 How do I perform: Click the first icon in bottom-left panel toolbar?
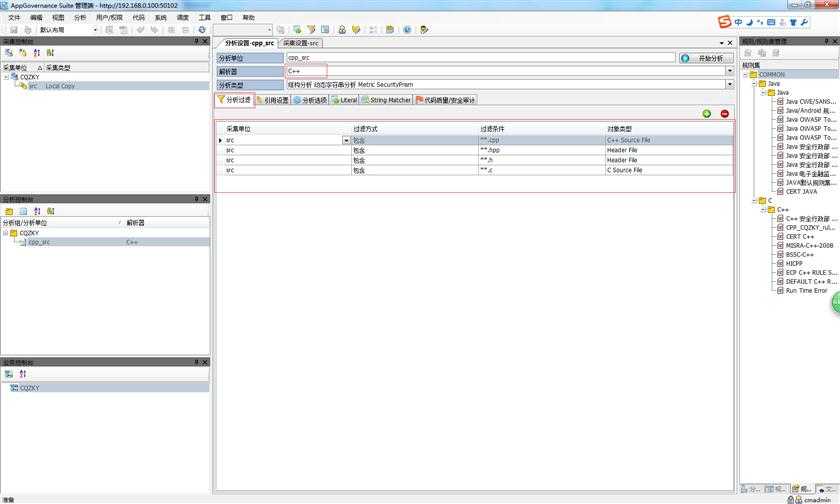pos(9,374)
